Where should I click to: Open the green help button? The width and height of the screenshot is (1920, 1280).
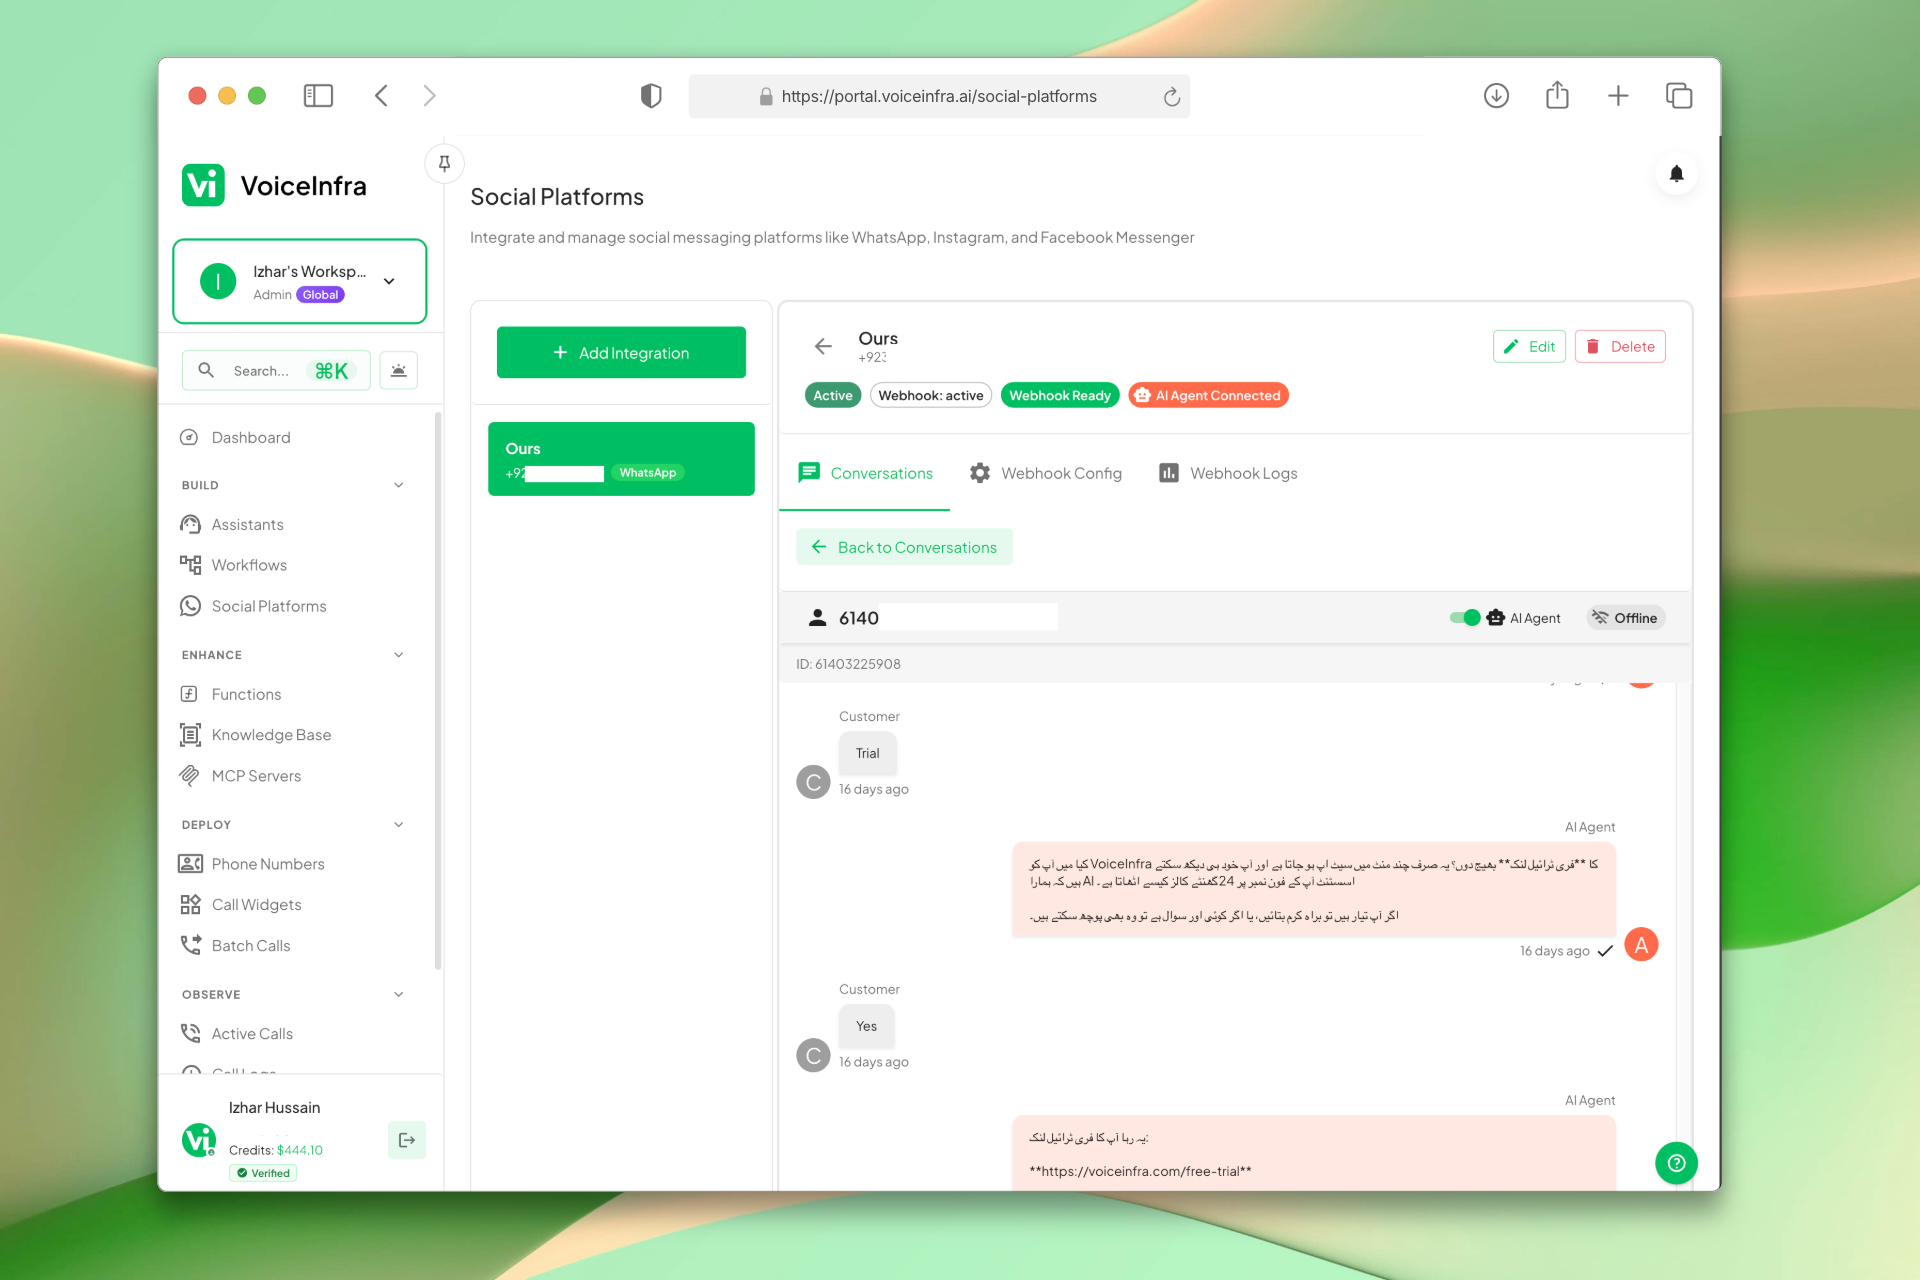pos(1676,1163)
